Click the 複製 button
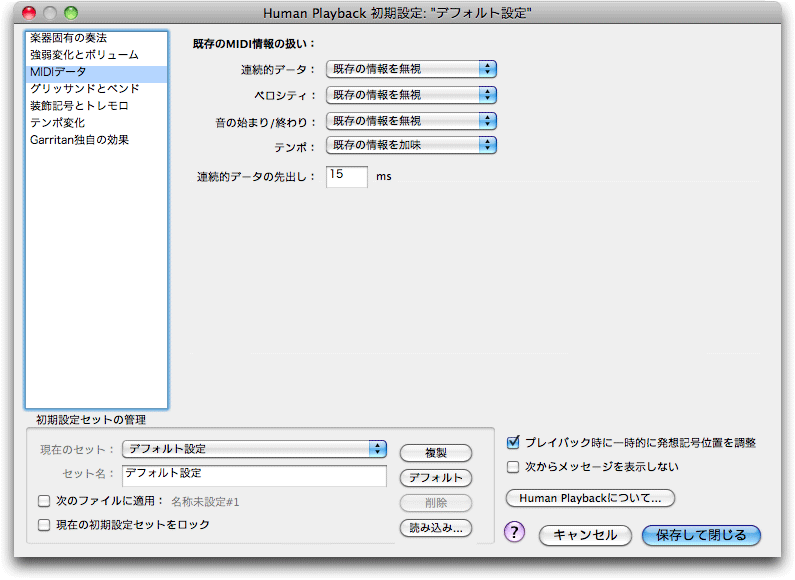795x580 pixels. pyautogui.click(x=436, y=453)
